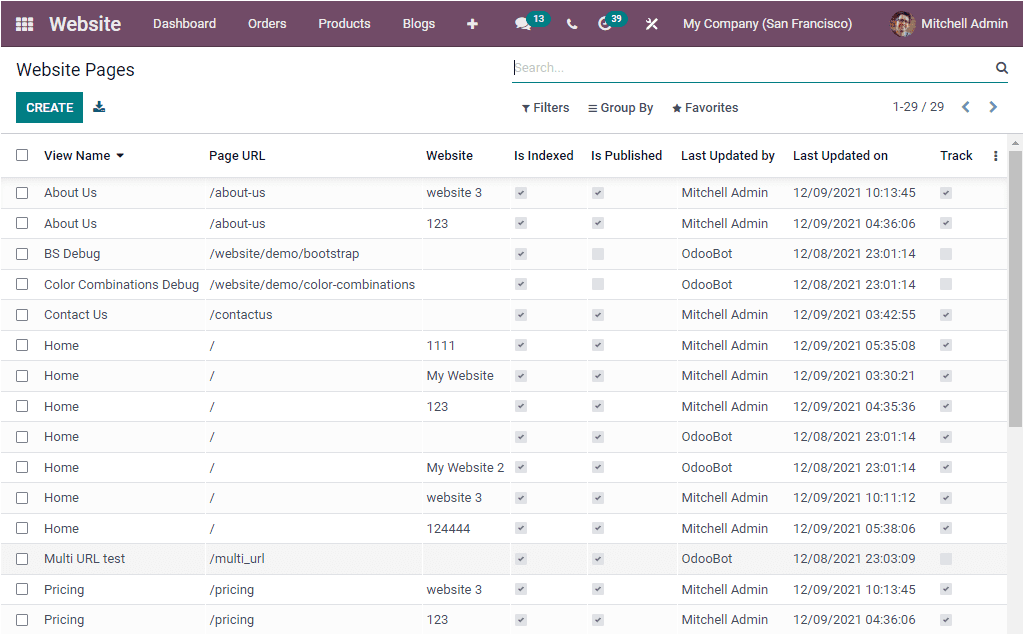Open the Favorites dropdown
Image resolution: width=1024 pixels, height=635 pixels.
pos(705,107)
